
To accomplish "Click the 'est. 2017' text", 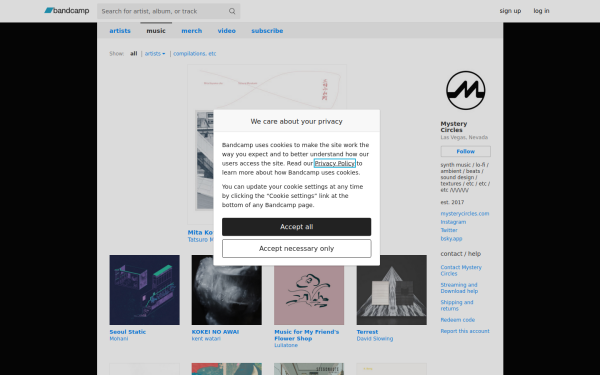I will (452, 202).
